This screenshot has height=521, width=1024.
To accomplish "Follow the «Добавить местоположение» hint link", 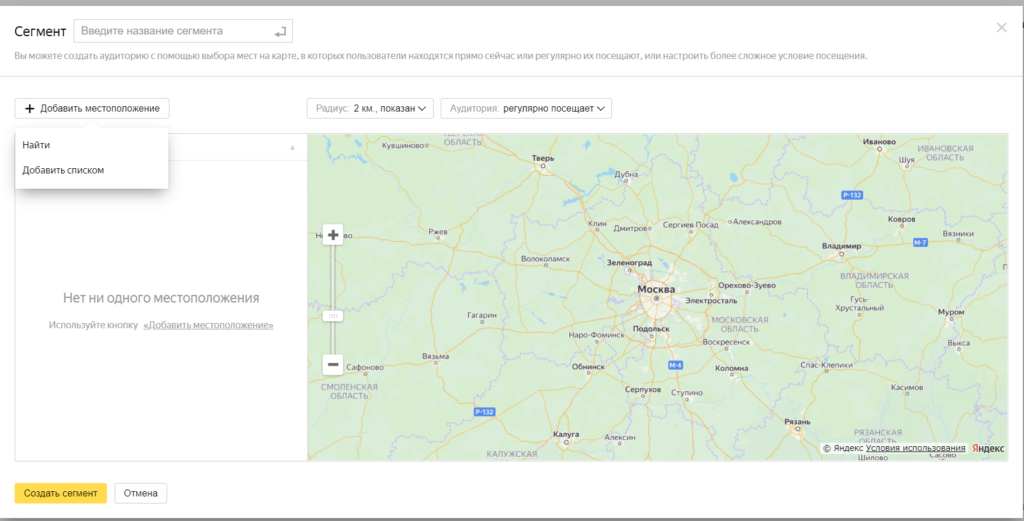I will (x=208, y=325).
